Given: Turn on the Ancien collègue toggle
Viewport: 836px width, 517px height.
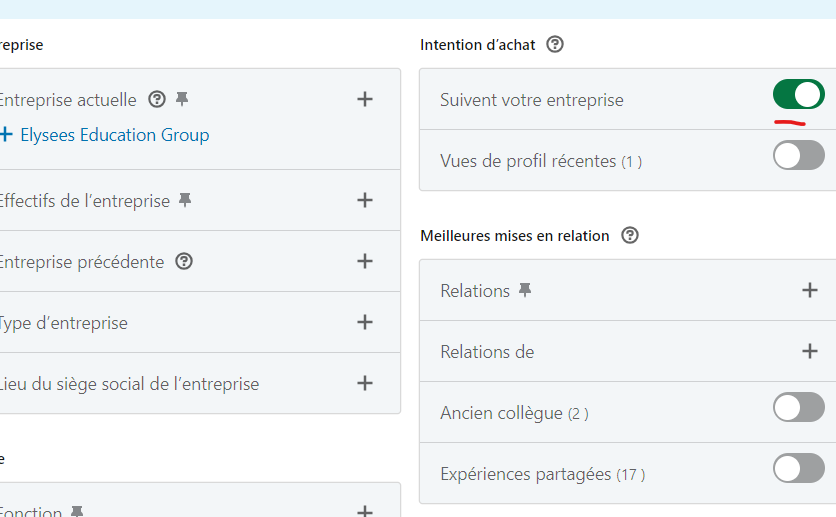Looking at the screenshot, I should pos(798,408).
